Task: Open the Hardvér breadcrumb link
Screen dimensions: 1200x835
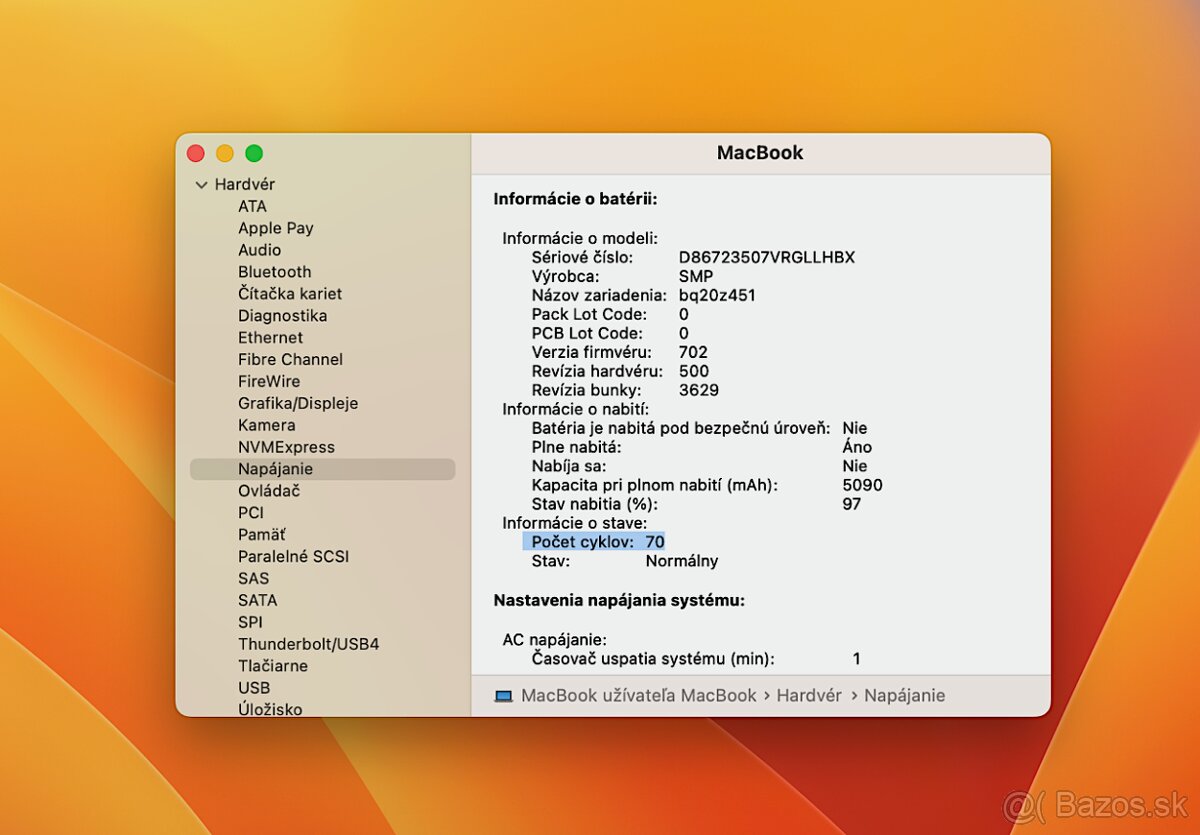Action: click(x=809, y=695)
